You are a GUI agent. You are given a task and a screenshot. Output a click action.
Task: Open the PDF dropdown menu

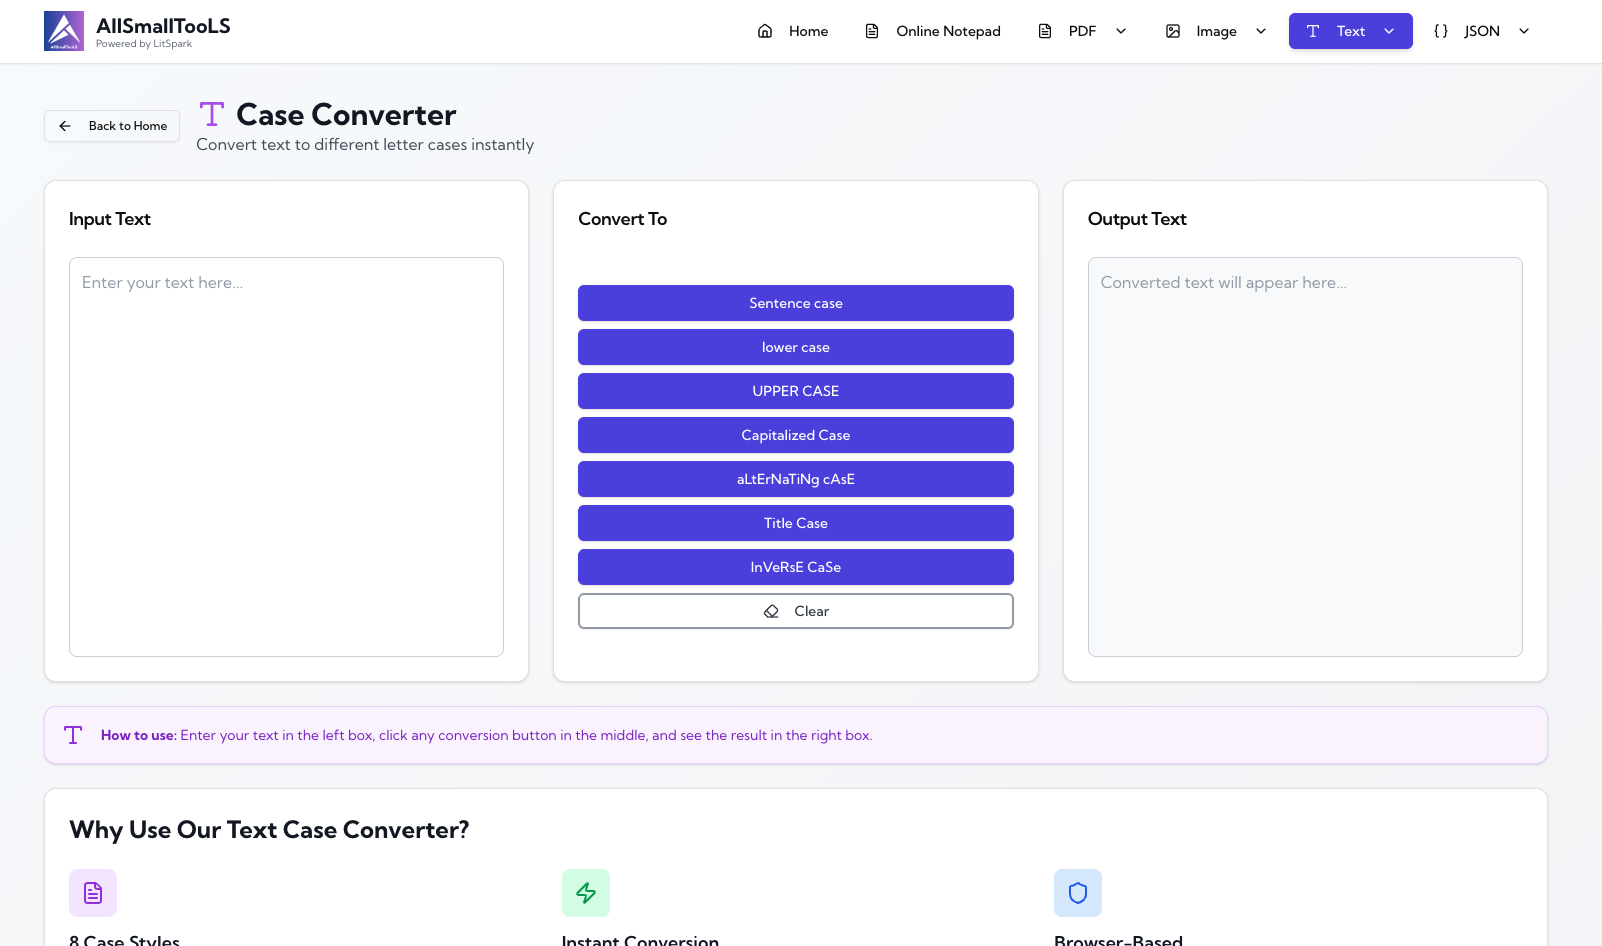[x=1120, y=31]
